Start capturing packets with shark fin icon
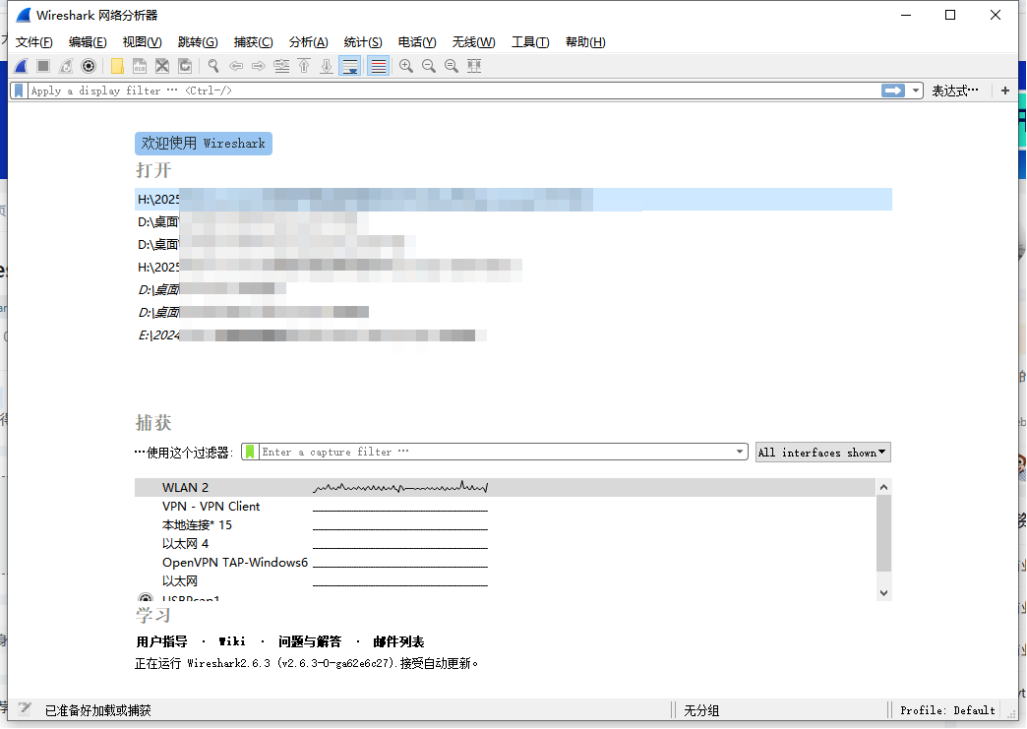The height and width of the screenshot is (729, 1027). (21, 66)
